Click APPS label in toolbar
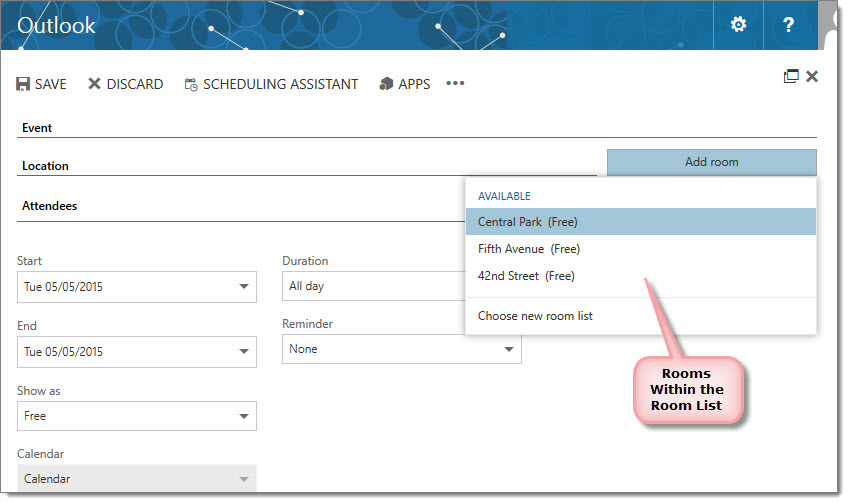The image size is (848, 503). click(414, 84)
